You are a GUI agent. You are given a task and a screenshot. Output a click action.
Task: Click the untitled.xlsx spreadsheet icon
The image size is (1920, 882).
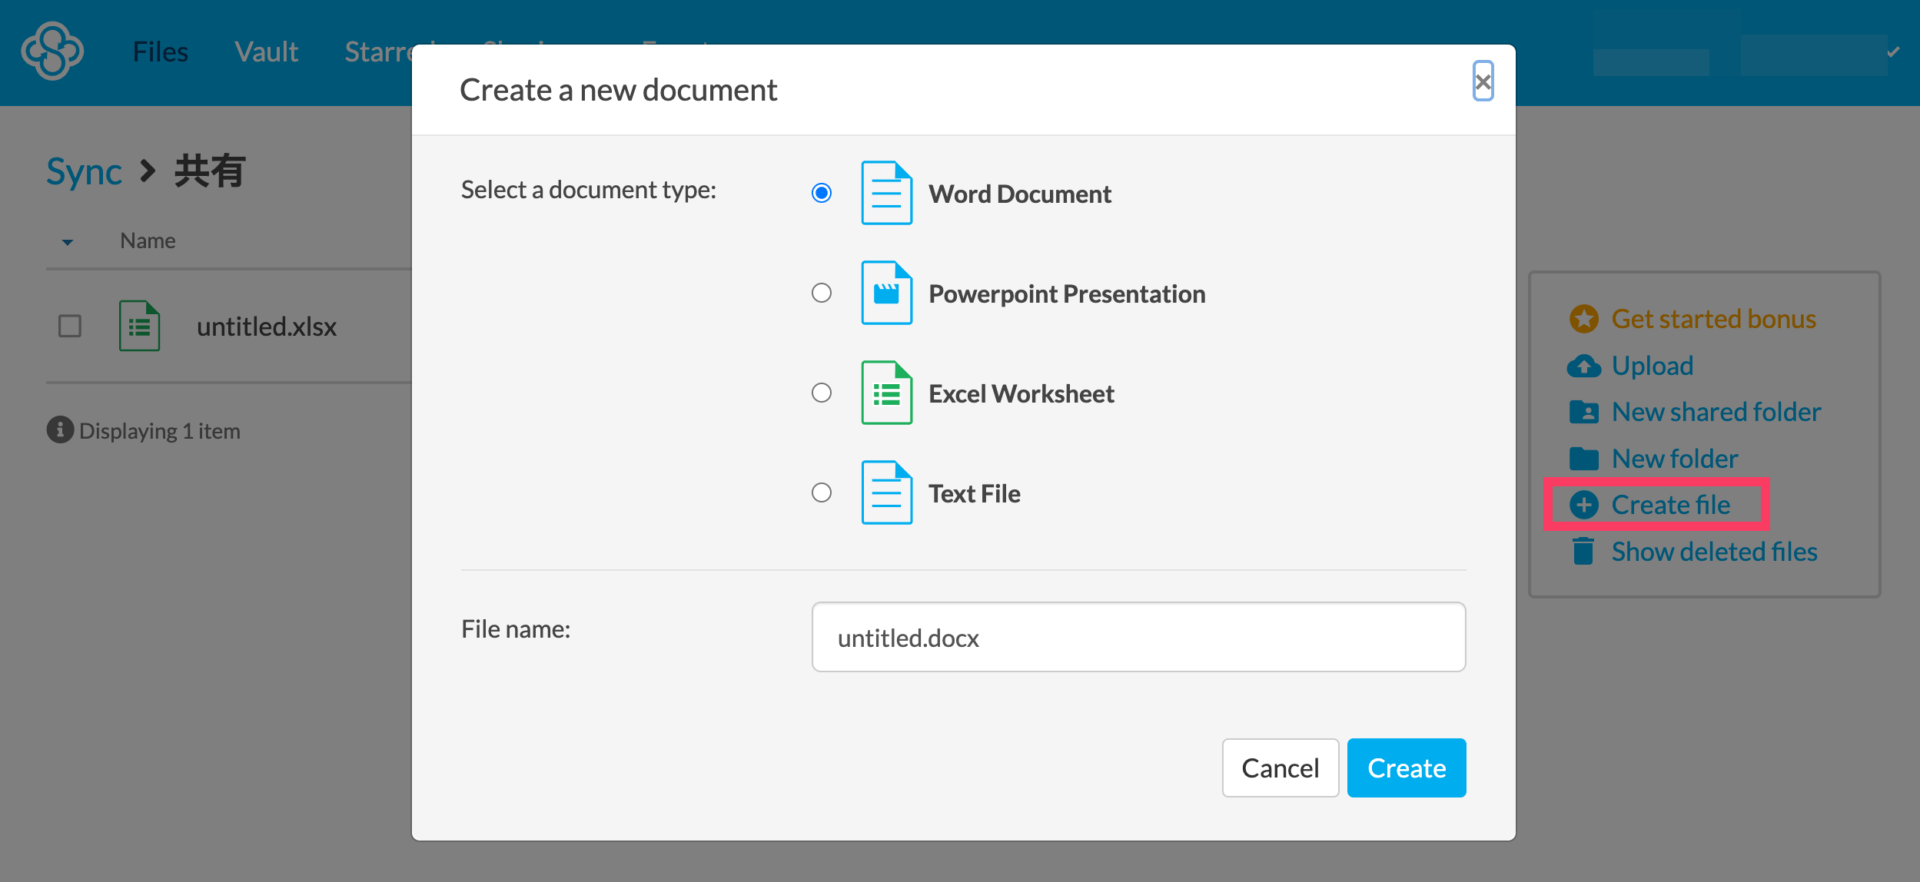click(139, 326)
